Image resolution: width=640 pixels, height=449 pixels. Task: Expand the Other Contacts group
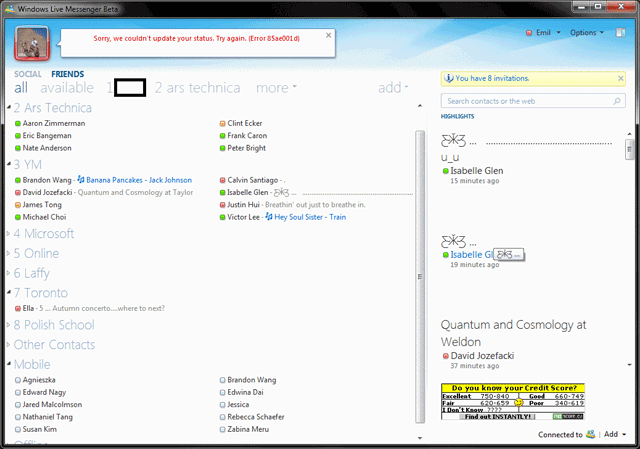(x=9, y=345)
